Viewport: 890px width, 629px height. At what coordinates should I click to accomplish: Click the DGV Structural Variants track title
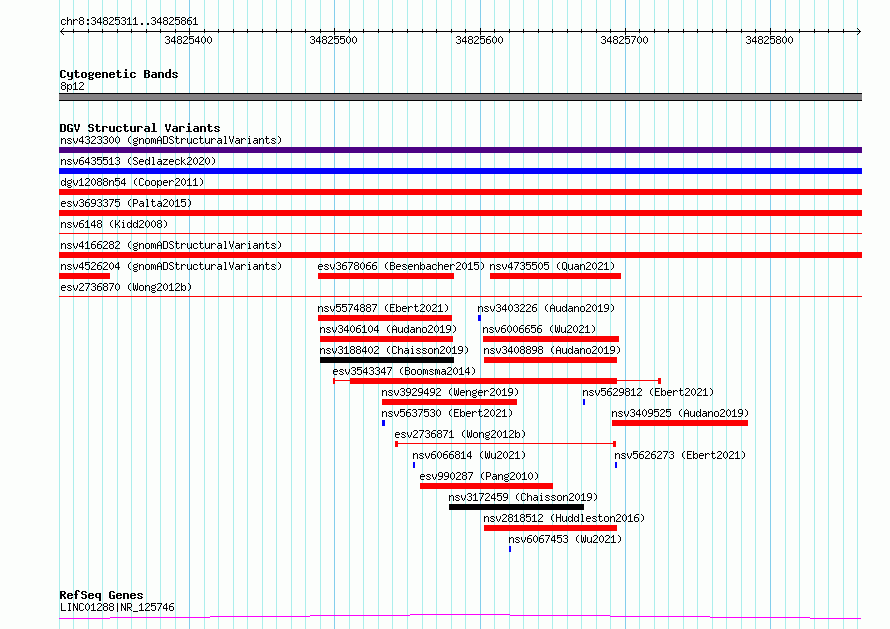pos(140,128)
